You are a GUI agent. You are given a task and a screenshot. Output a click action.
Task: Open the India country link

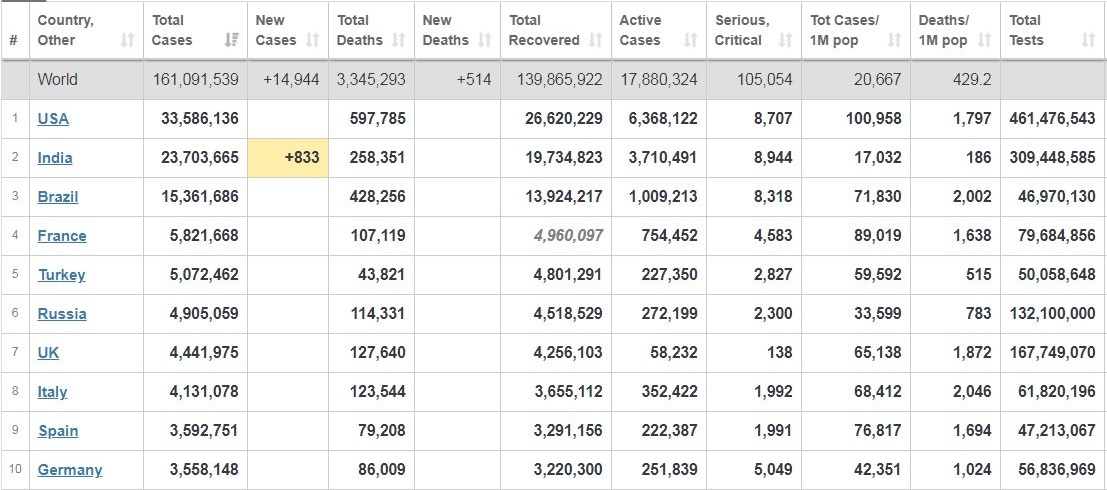pyautogui.click(x=55, y=157)
